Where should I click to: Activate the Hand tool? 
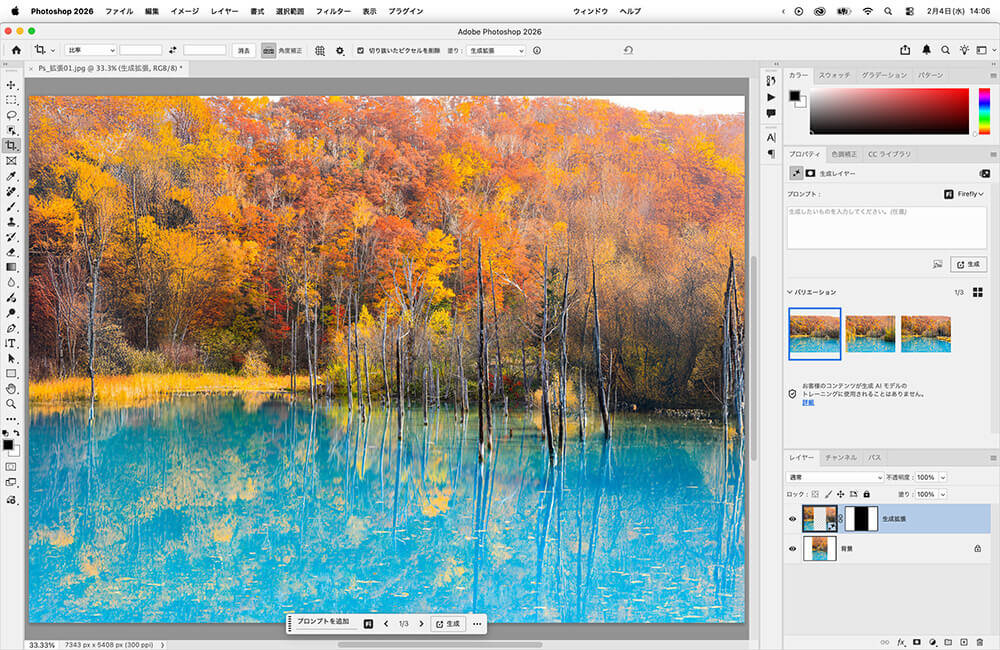(11, 388)
